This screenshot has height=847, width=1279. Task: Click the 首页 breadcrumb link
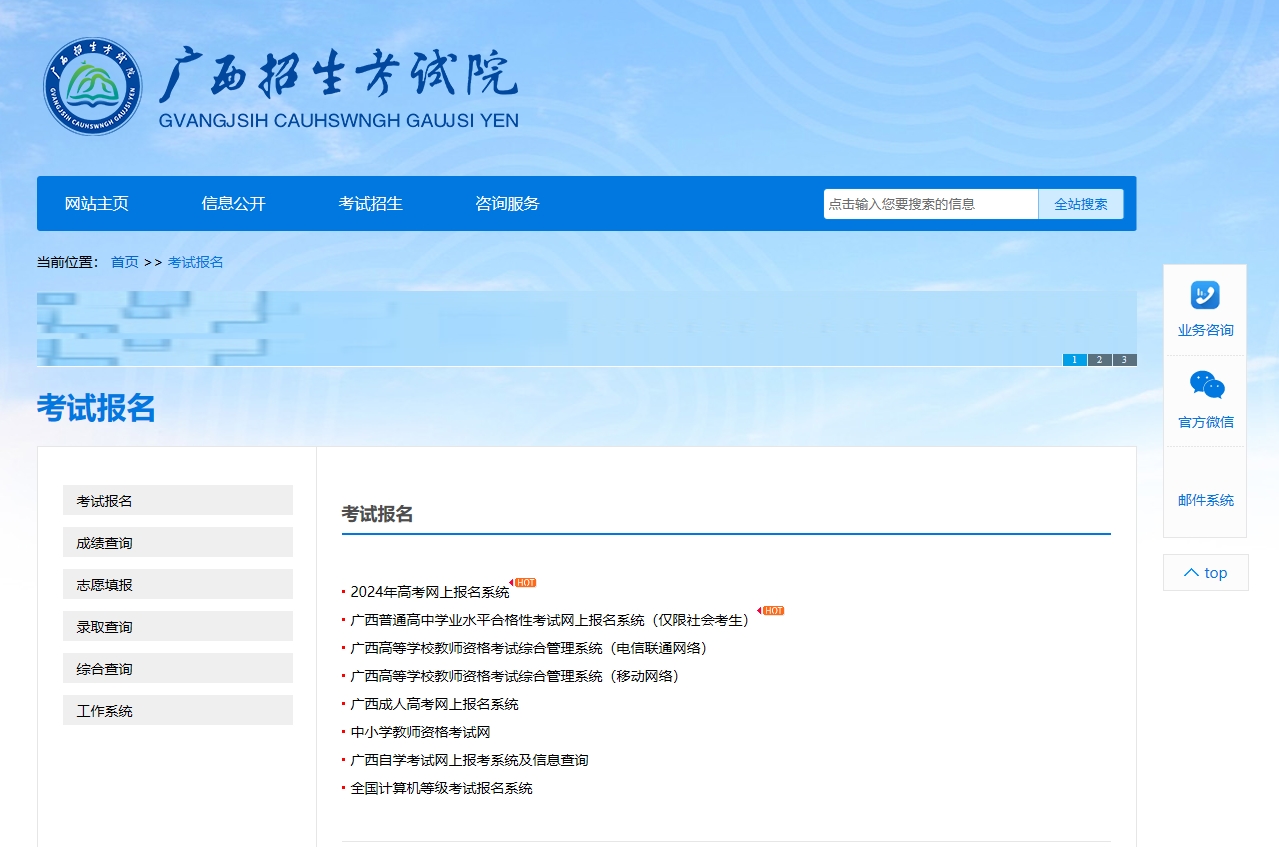(125, 262)
